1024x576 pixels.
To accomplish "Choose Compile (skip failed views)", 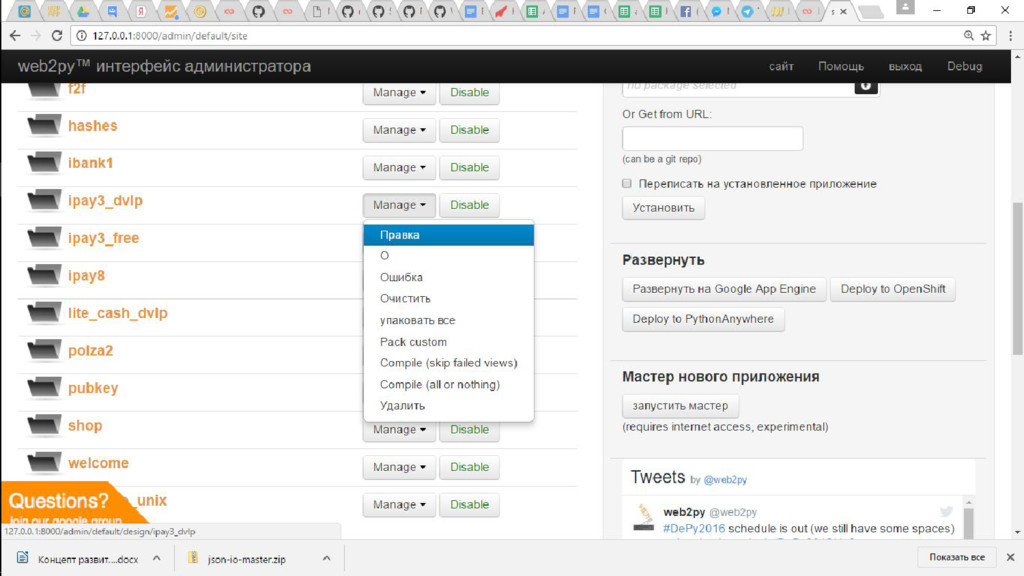I will click(x=449, y=363).
